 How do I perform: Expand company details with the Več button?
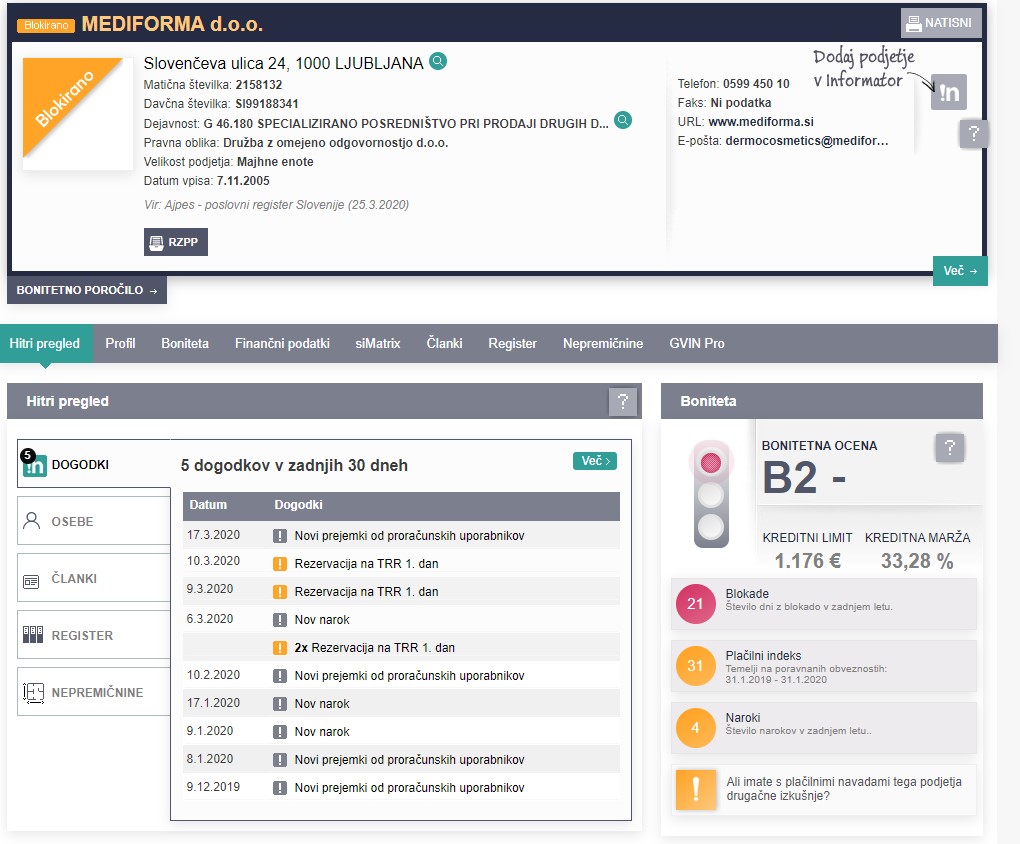click(x=960, y=271)
